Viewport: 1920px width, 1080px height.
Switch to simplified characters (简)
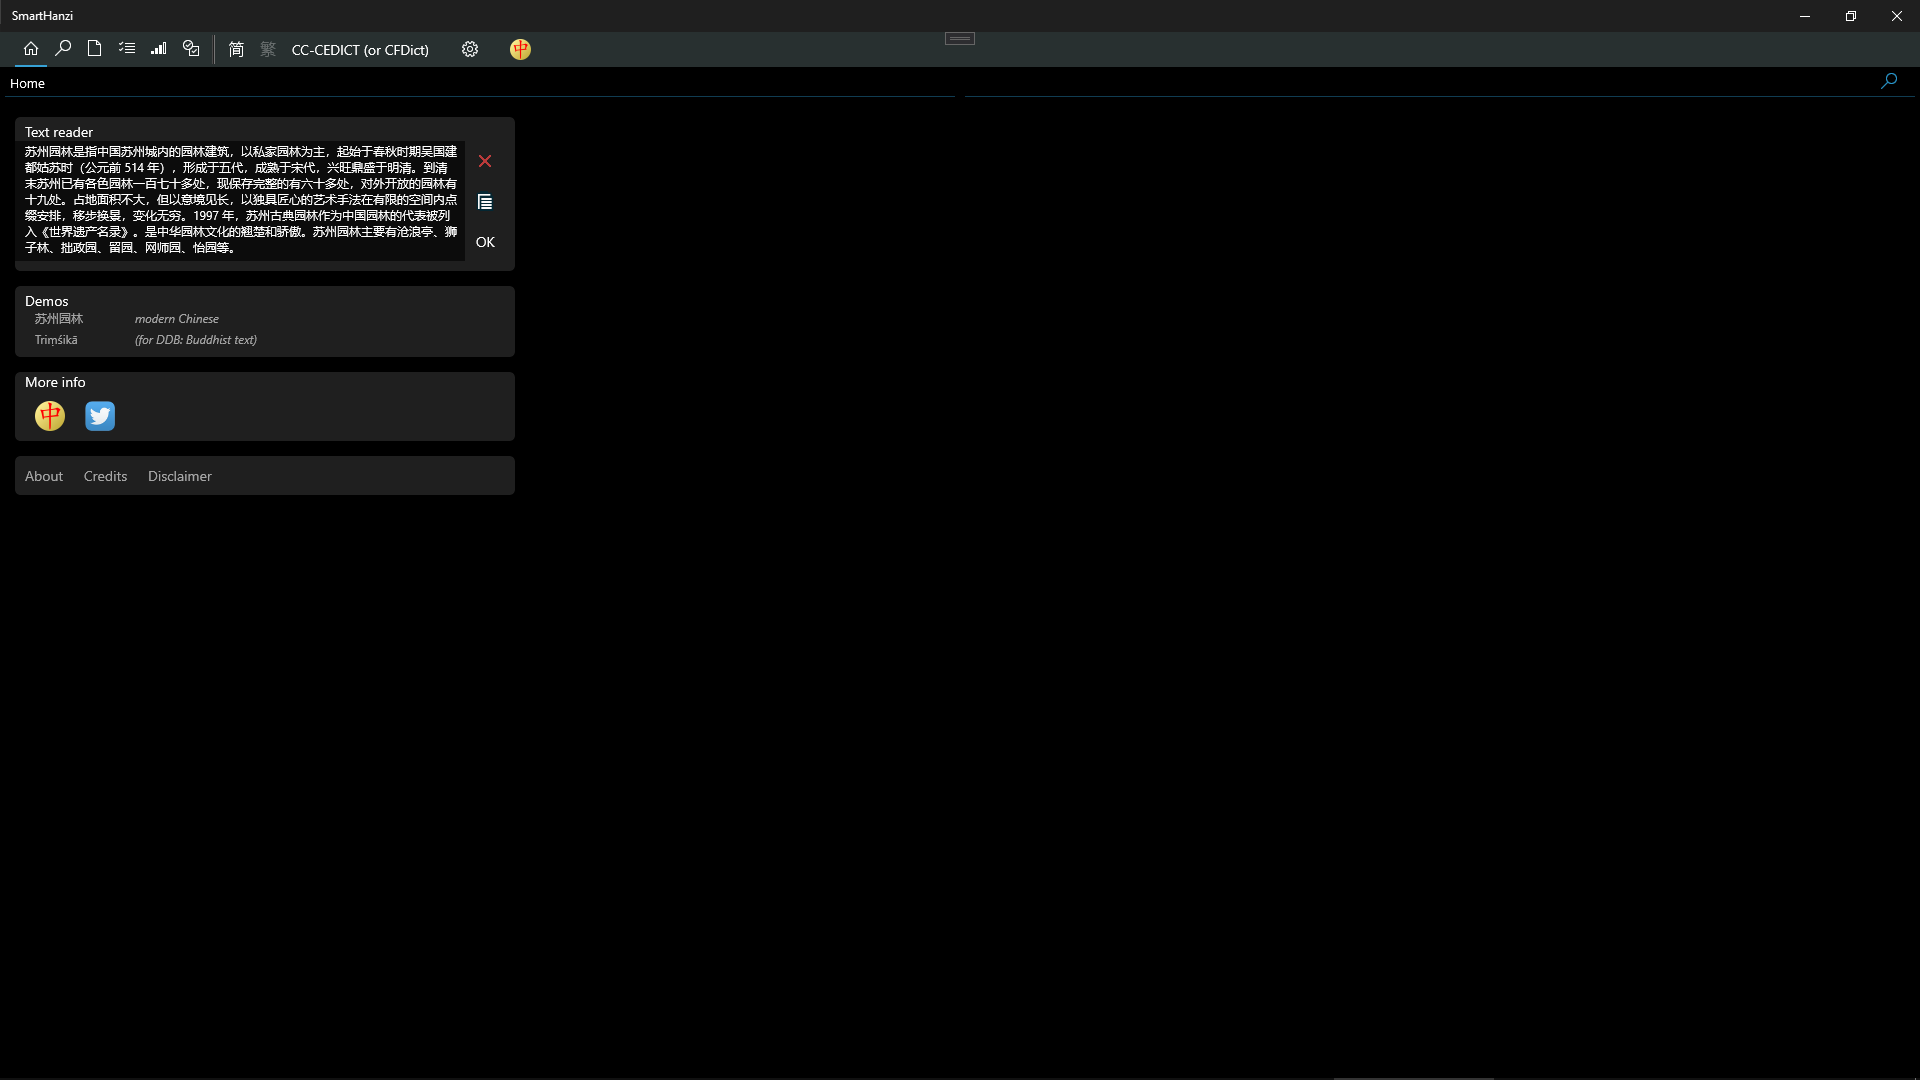tap(236, 49)
